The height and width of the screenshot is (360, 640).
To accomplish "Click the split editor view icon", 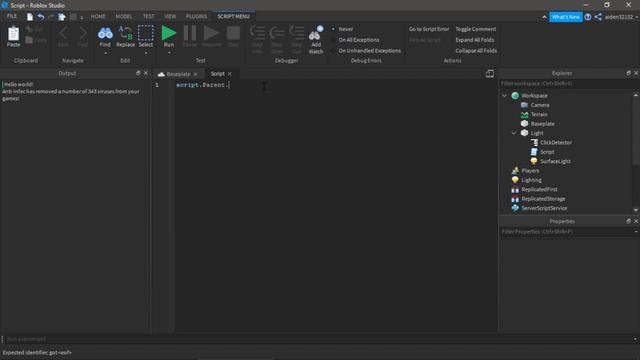I will [490, 73].
